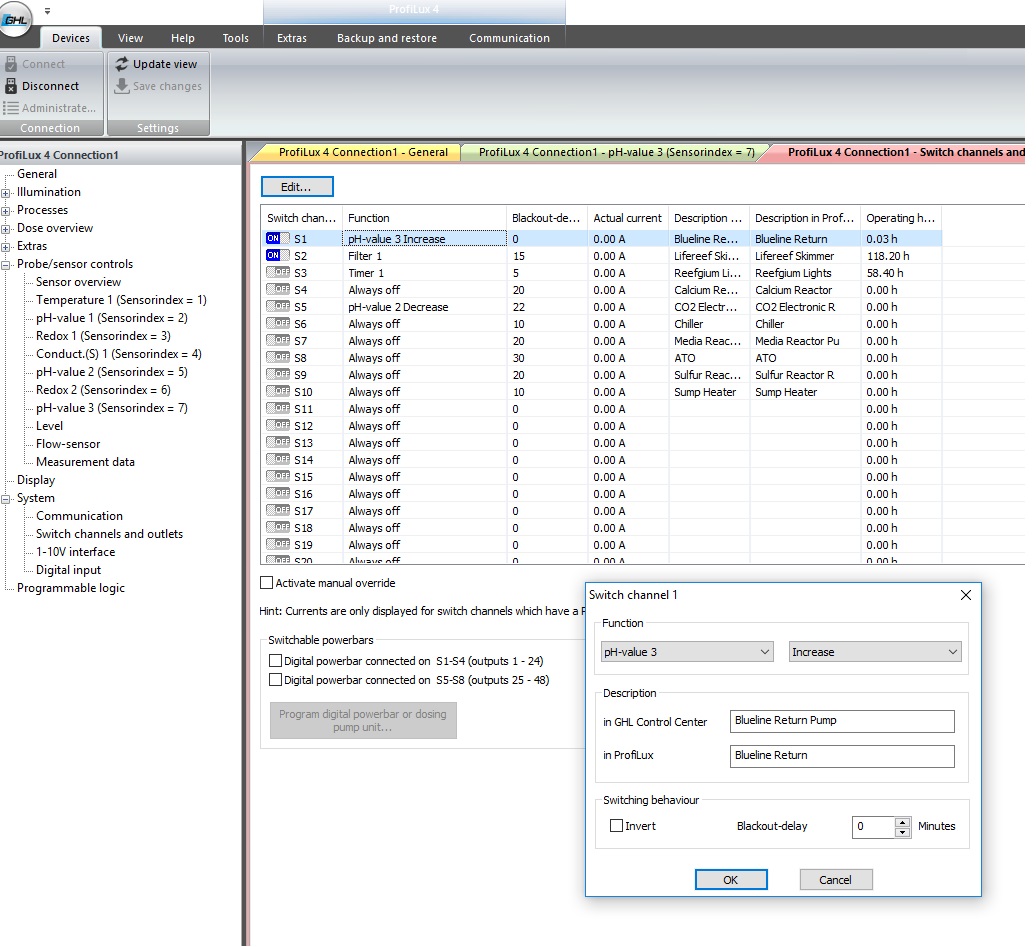Toggle the OFF switch icon for S6
1036x947 pixels.
click(278, 324)
